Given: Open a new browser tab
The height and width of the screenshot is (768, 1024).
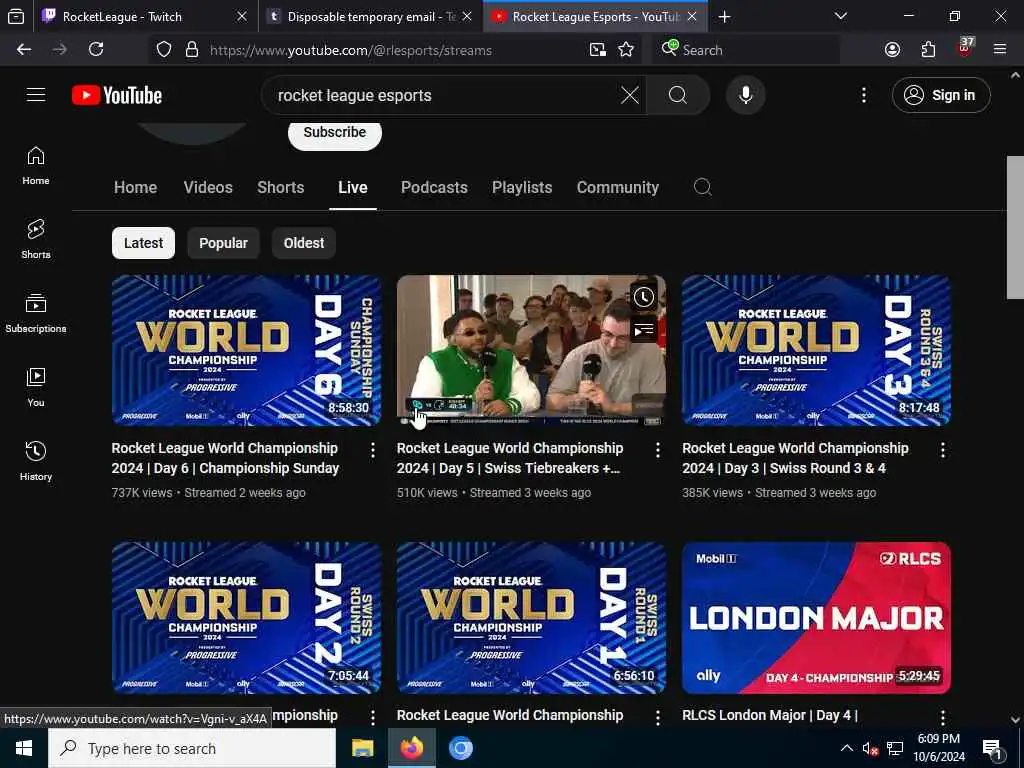Looking at the screenshot, I should click(x=724, y=16).
